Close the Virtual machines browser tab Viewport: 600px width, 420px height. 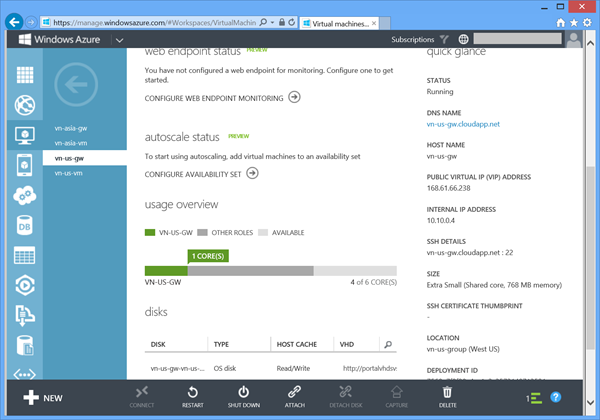coord(374,23)
